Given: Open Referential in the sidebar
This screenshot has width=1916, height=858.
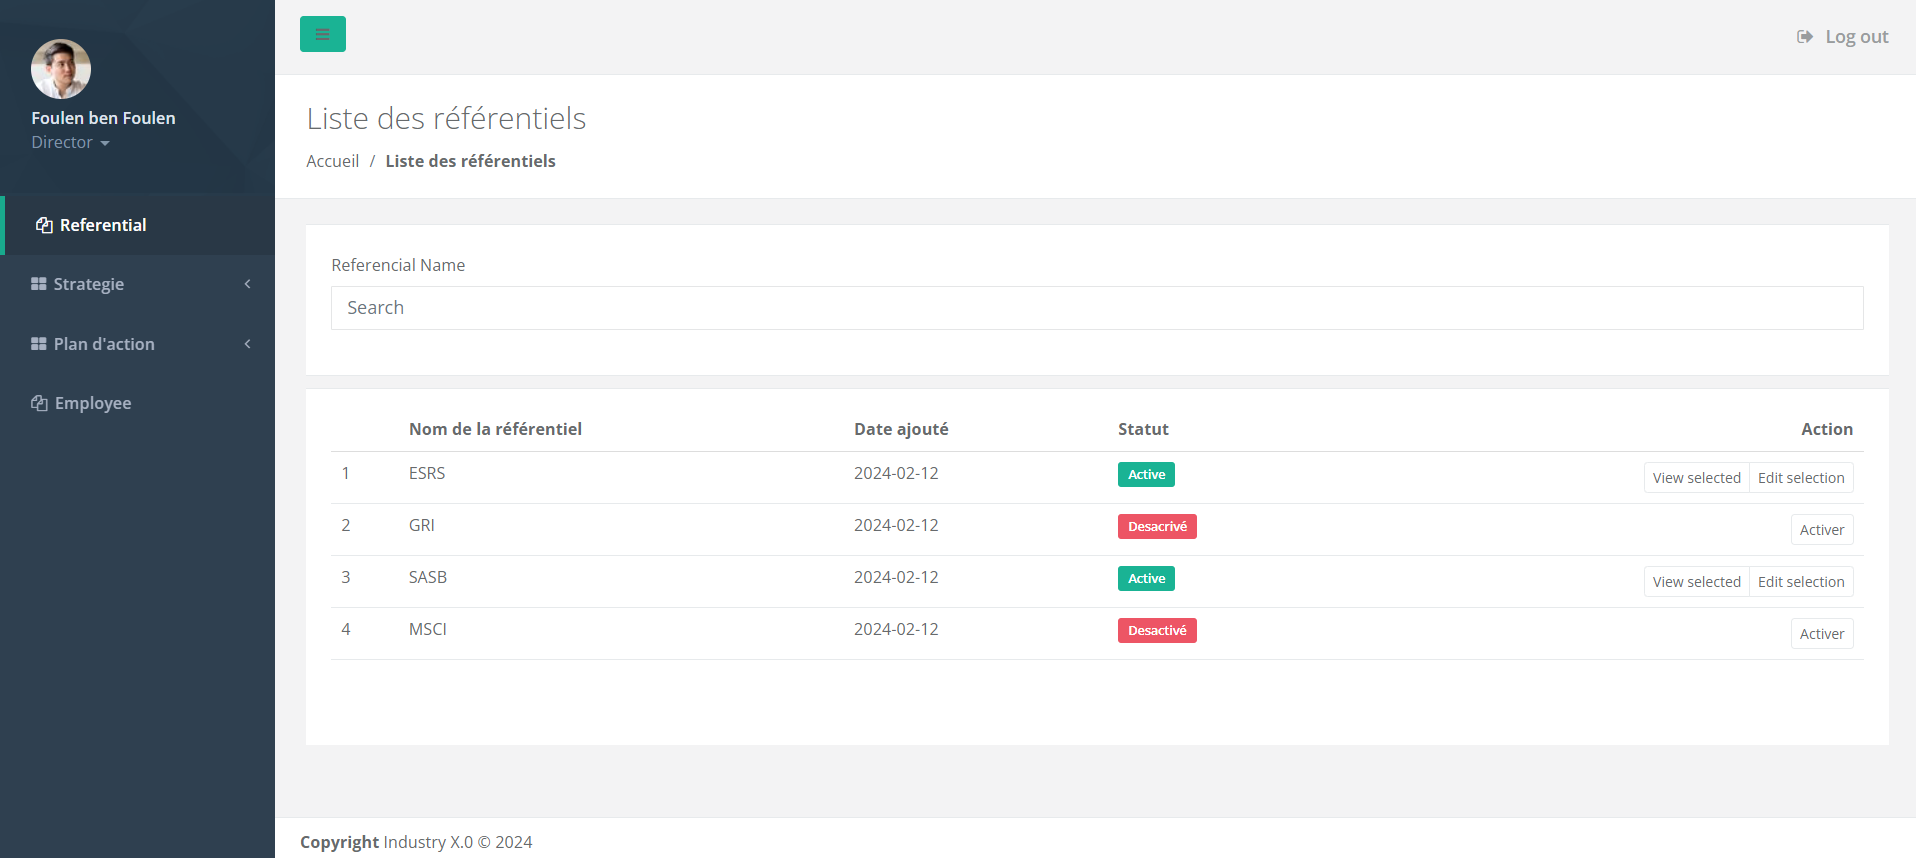Looking at the screenshot, I should coord(102,225).
